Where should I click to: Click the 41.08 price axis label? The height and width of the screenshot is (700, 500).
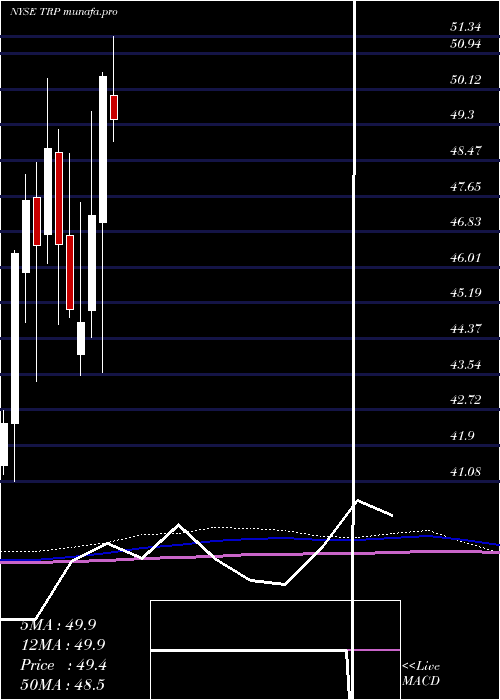pyautogui.click(x=466, y=471)
